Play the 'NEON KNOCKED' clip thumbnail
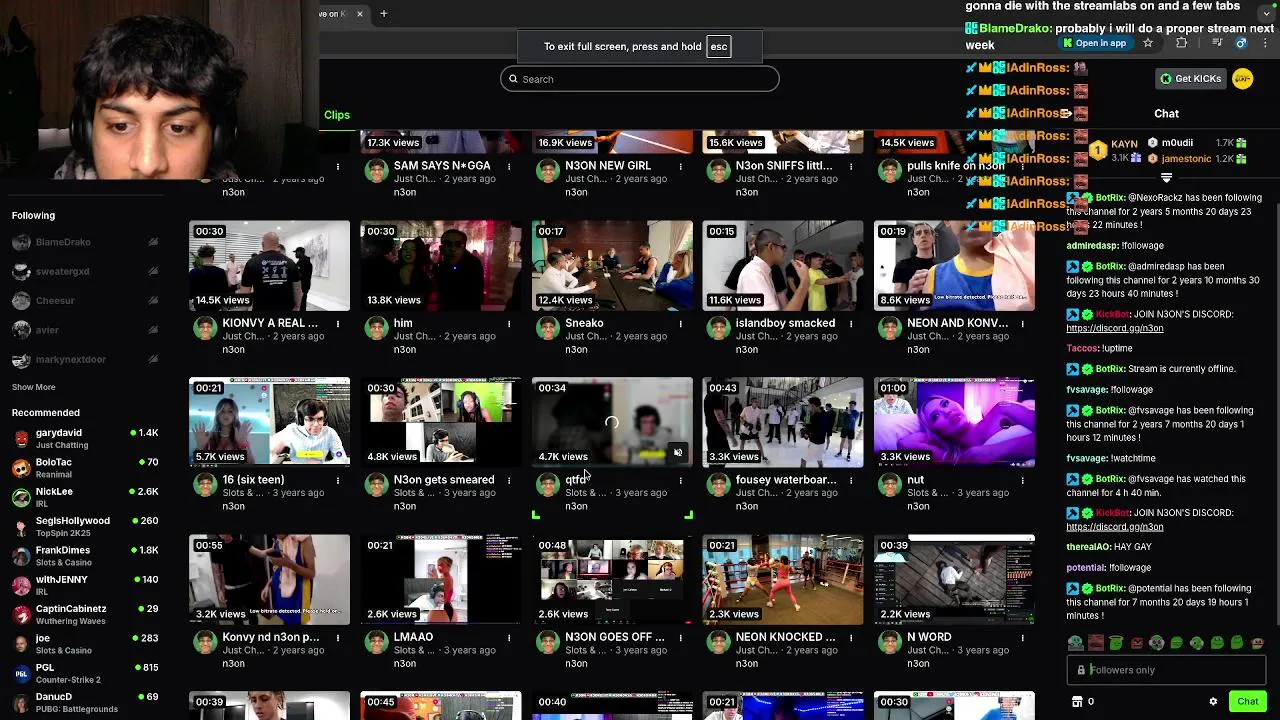This screenshot has height=720, width=1280. (x=783, y=580)
